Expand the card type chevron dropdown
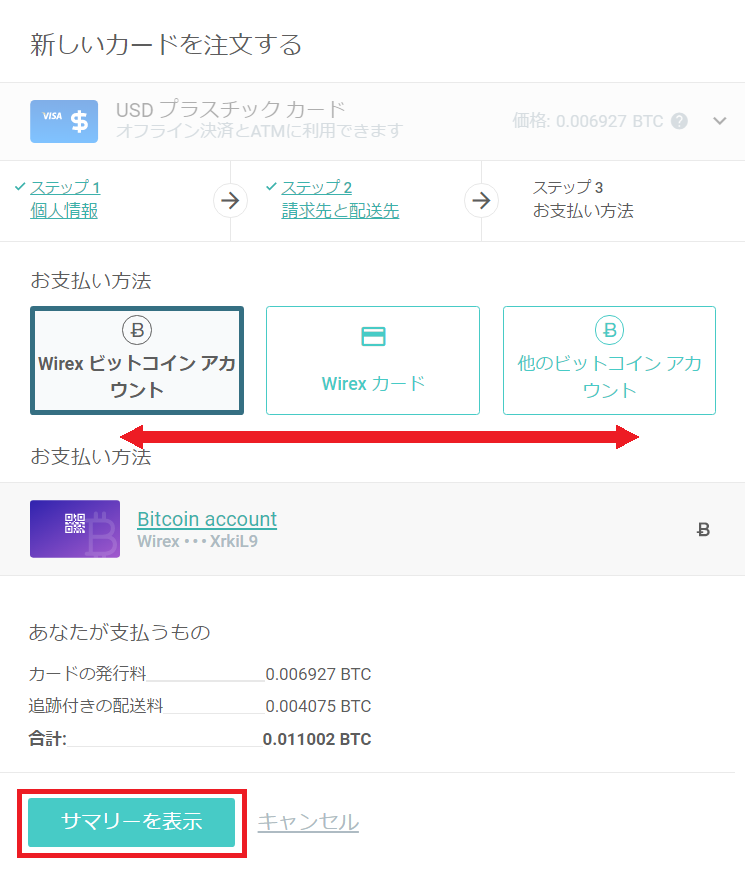The height and width of the screenshot is (872, 745). (x=720, y=121)
